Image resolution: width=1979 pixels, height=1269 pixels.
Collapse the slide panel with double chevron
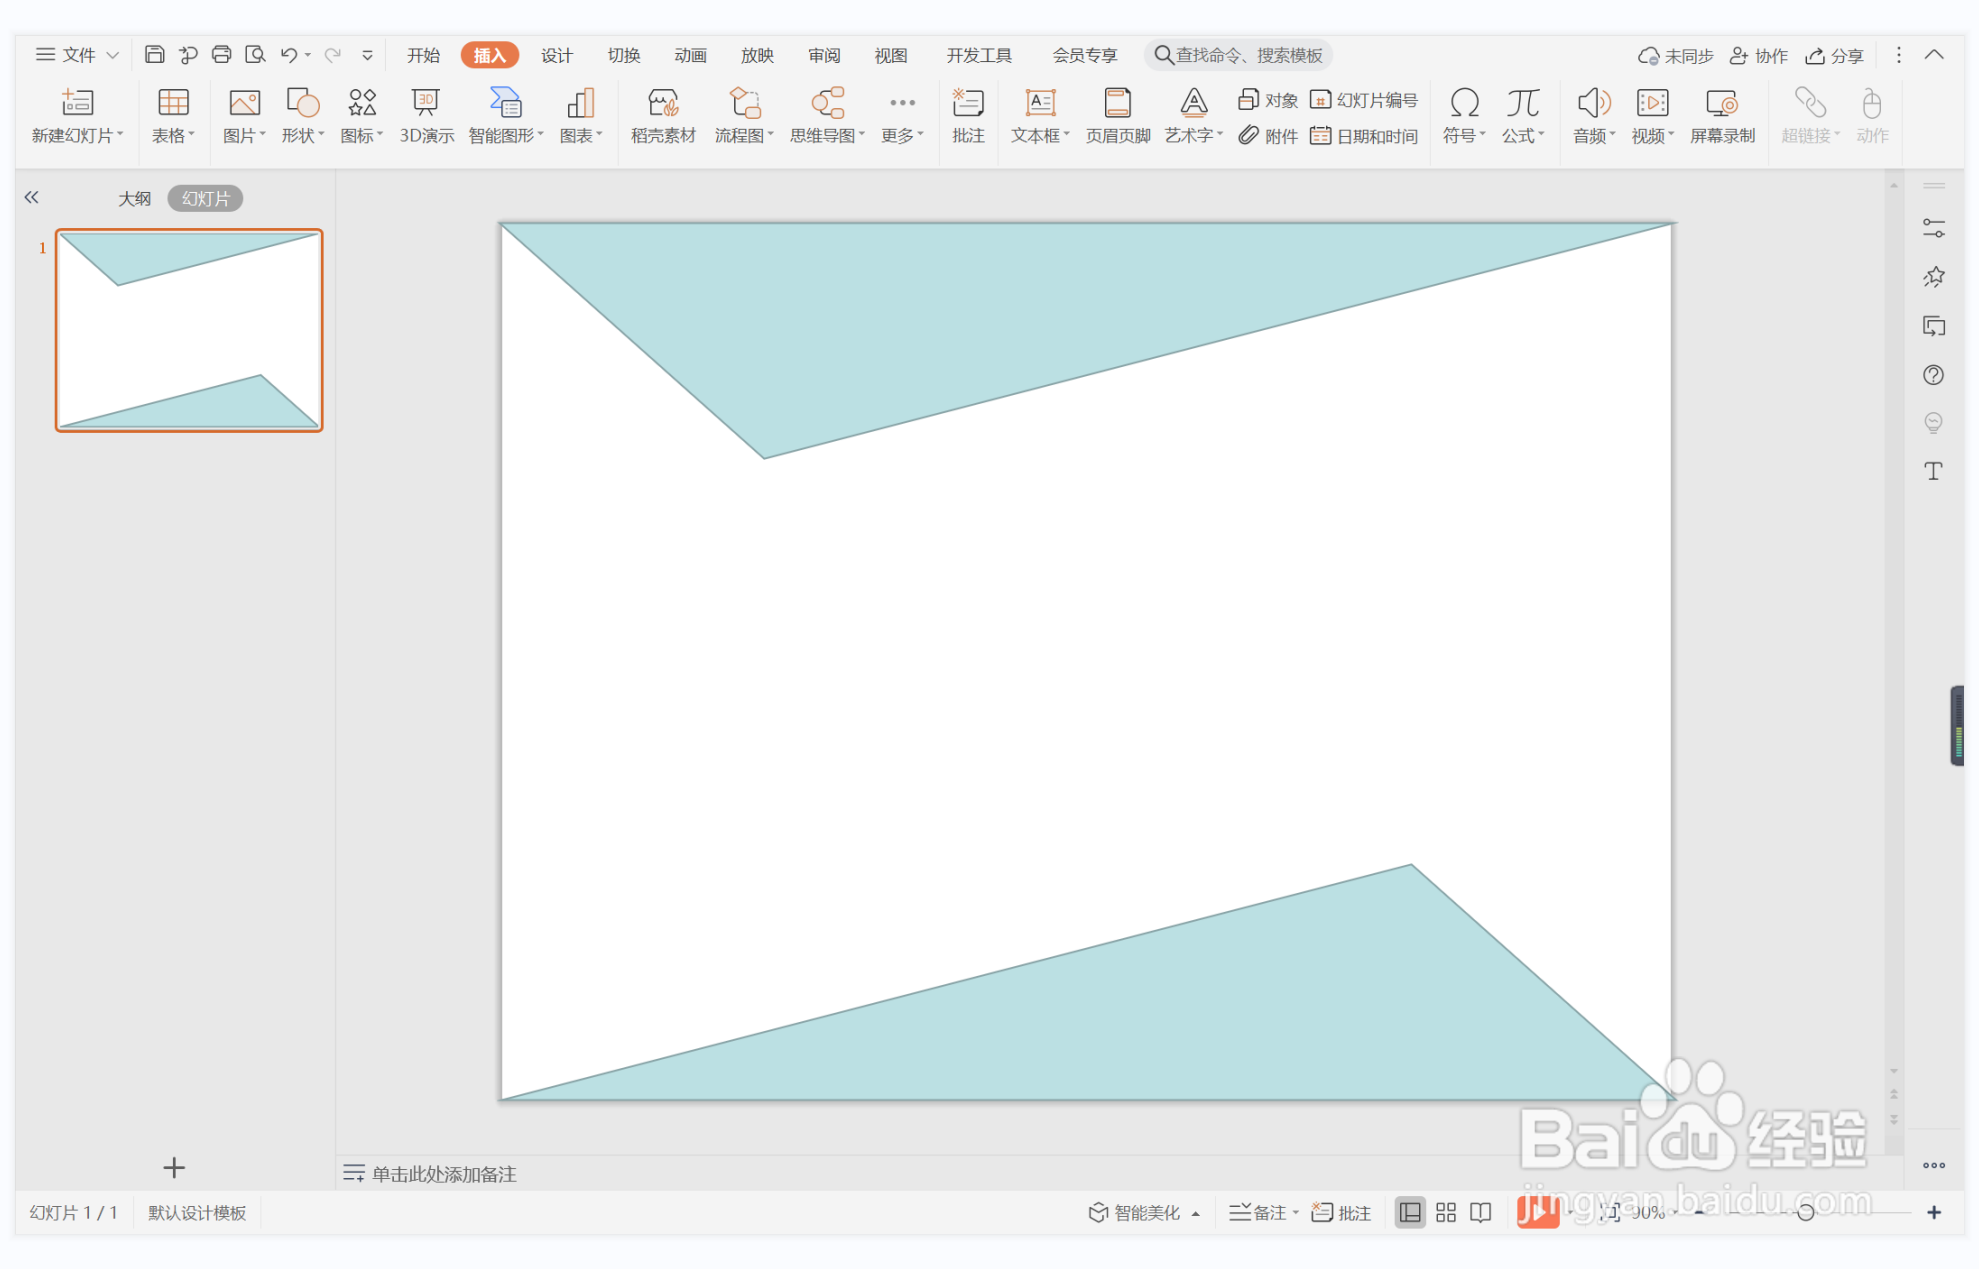pos(32,198)
